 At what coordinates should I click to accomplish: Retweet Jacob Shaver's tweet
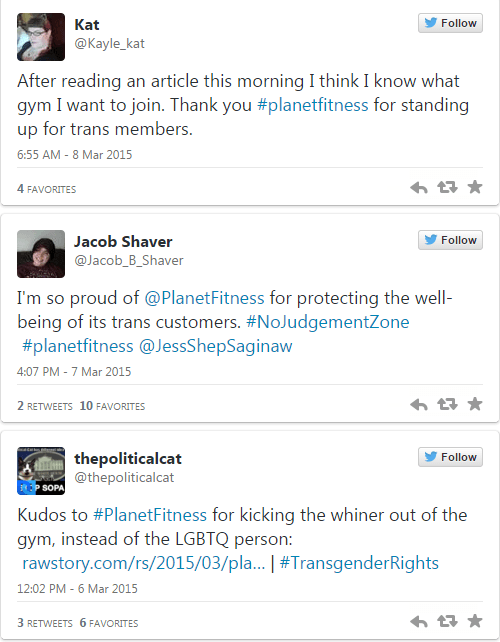[x=447, y=405]
